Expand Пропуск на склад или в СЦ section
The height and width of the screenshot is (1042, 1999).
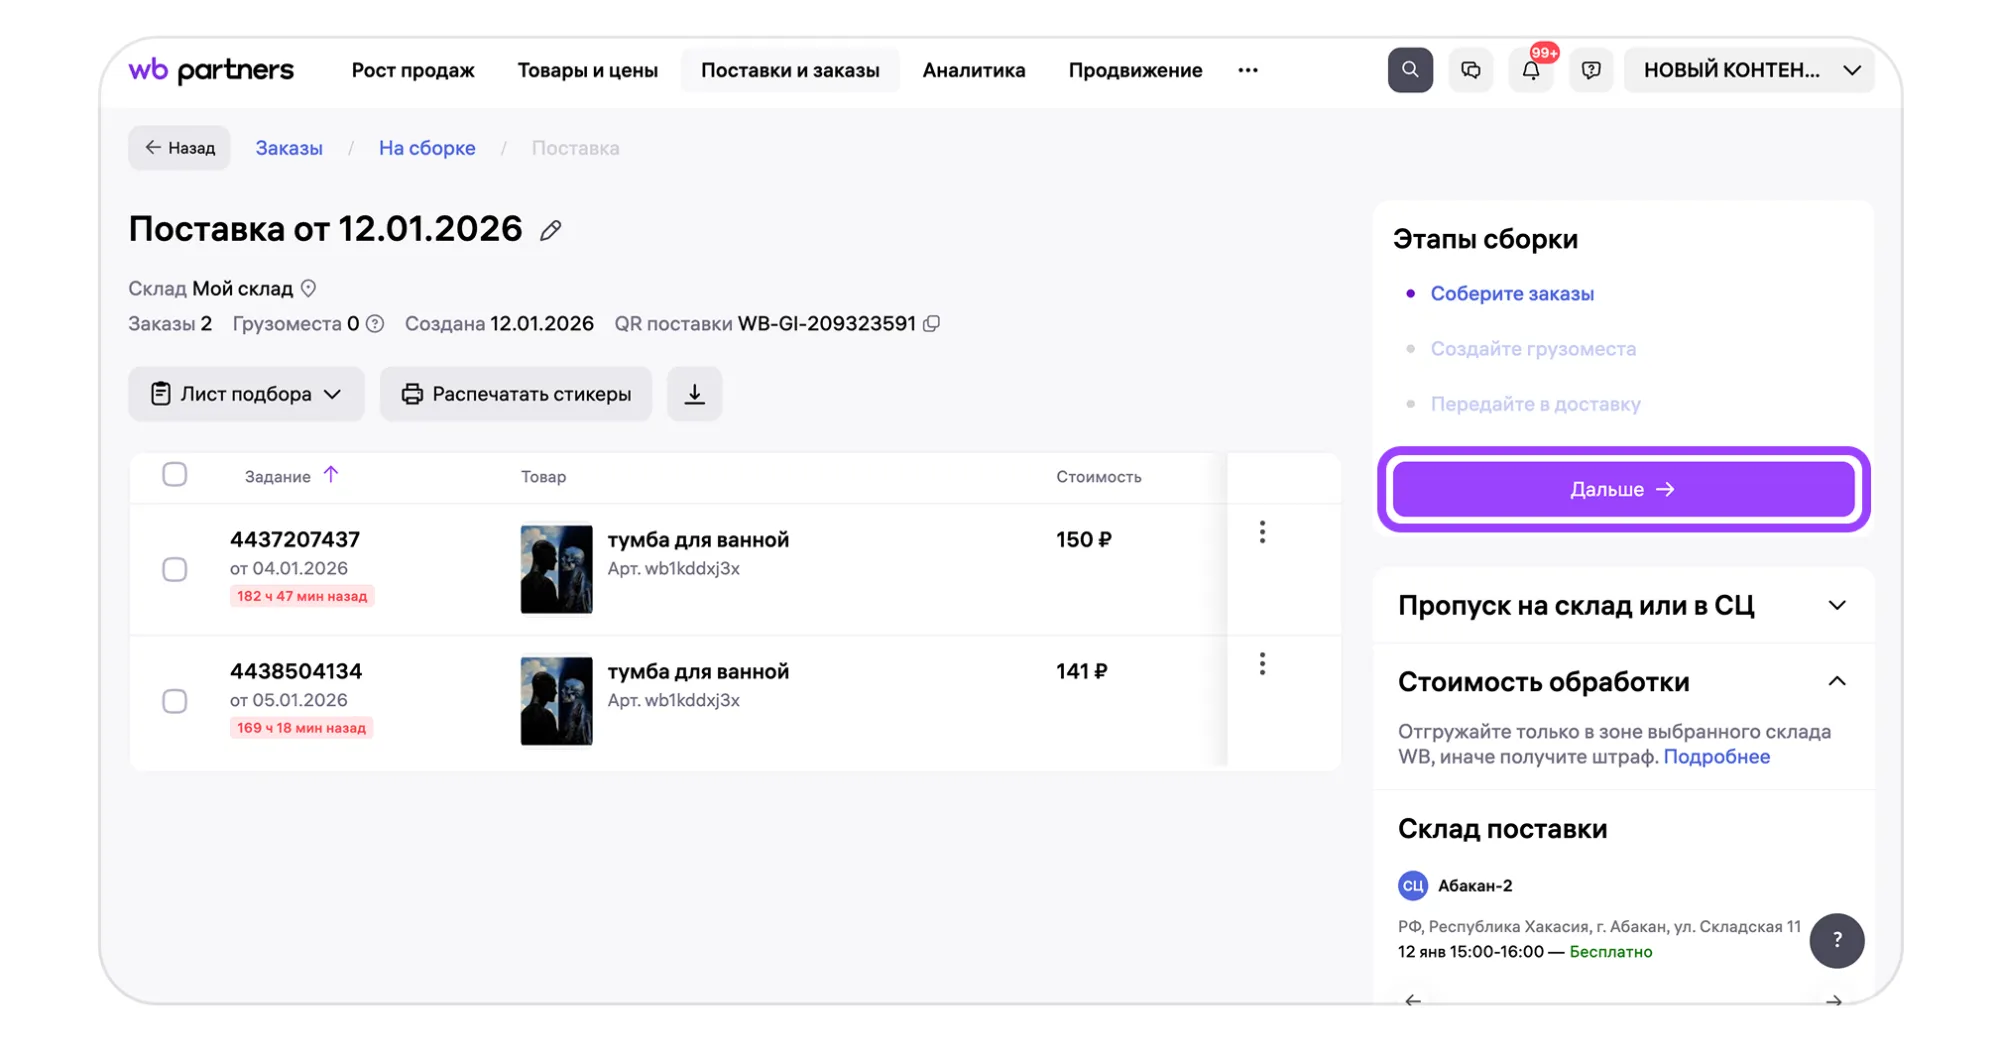[1836, 606]
